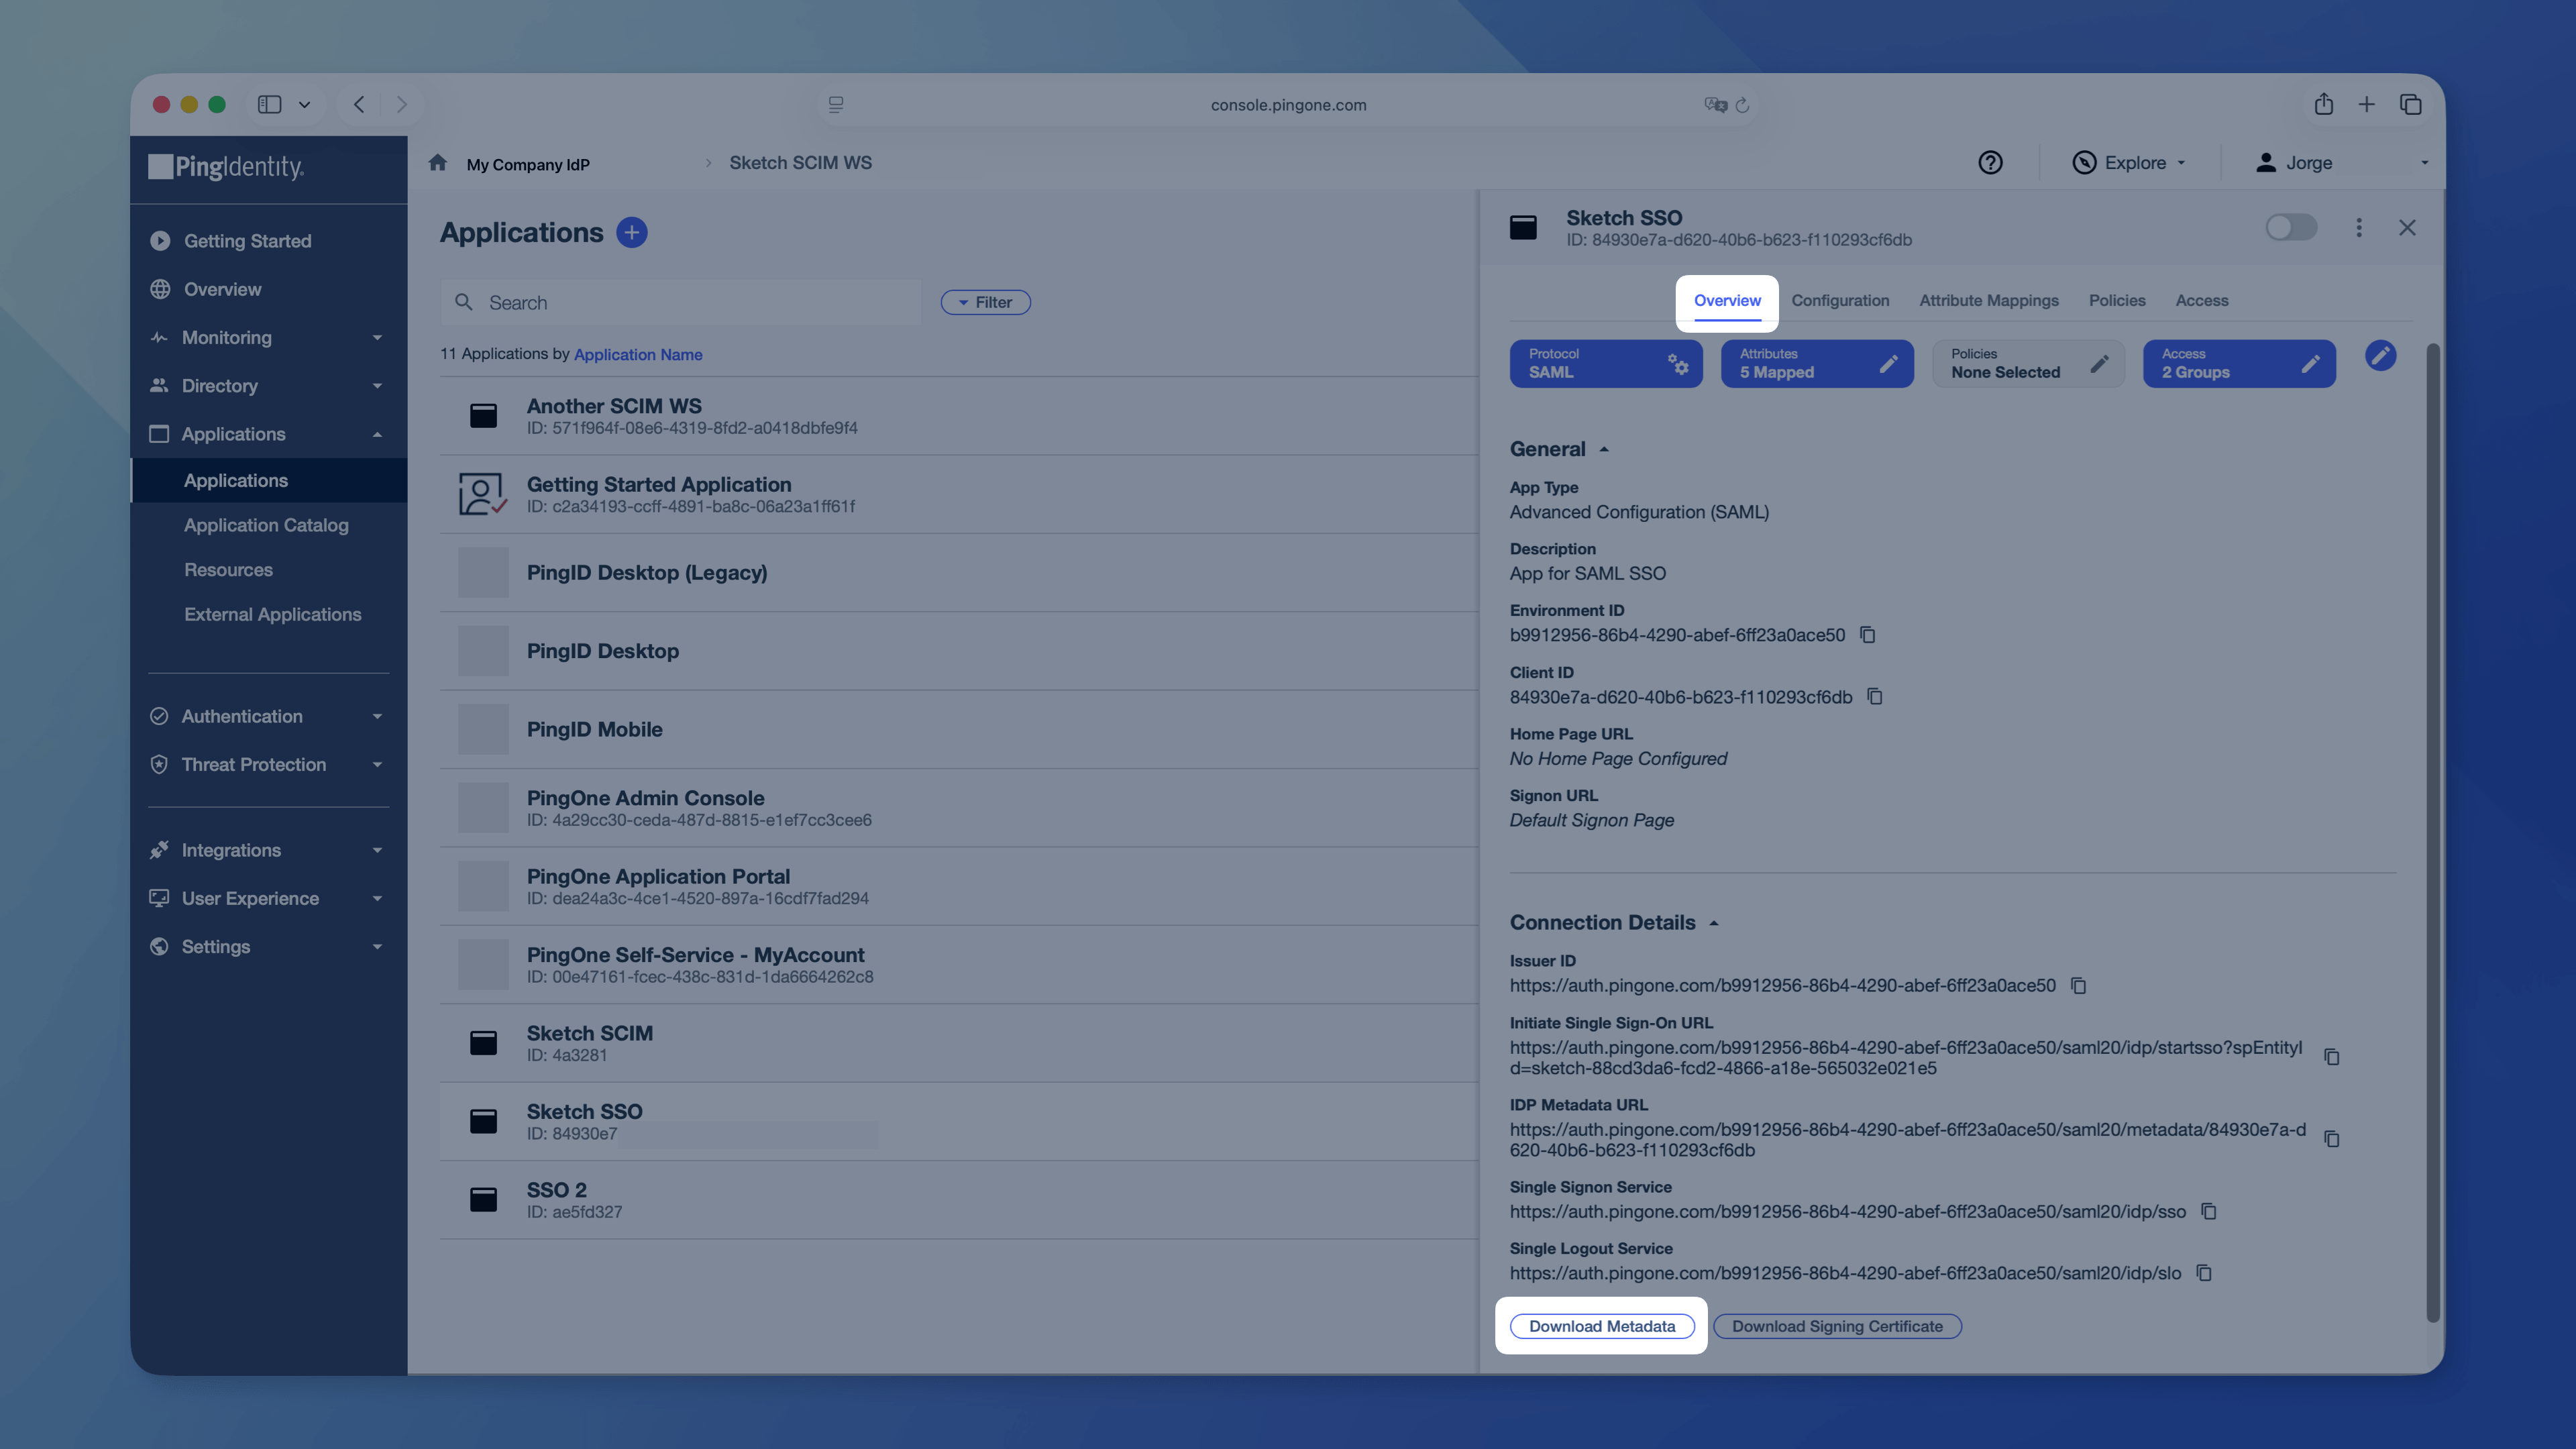Open the Sketch SSO three-dot options menu

[2358, 228]
